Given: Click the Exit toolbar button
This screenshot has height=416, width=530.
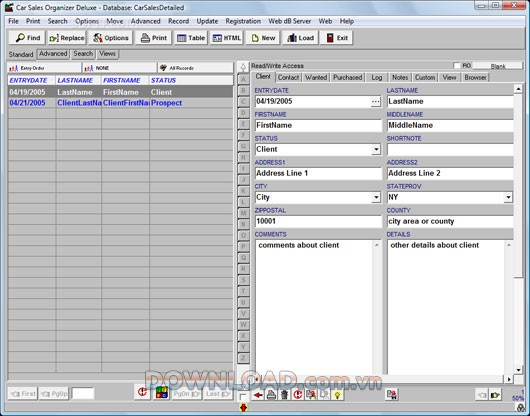Looking at the screenshot, I should tap(337, 38).
